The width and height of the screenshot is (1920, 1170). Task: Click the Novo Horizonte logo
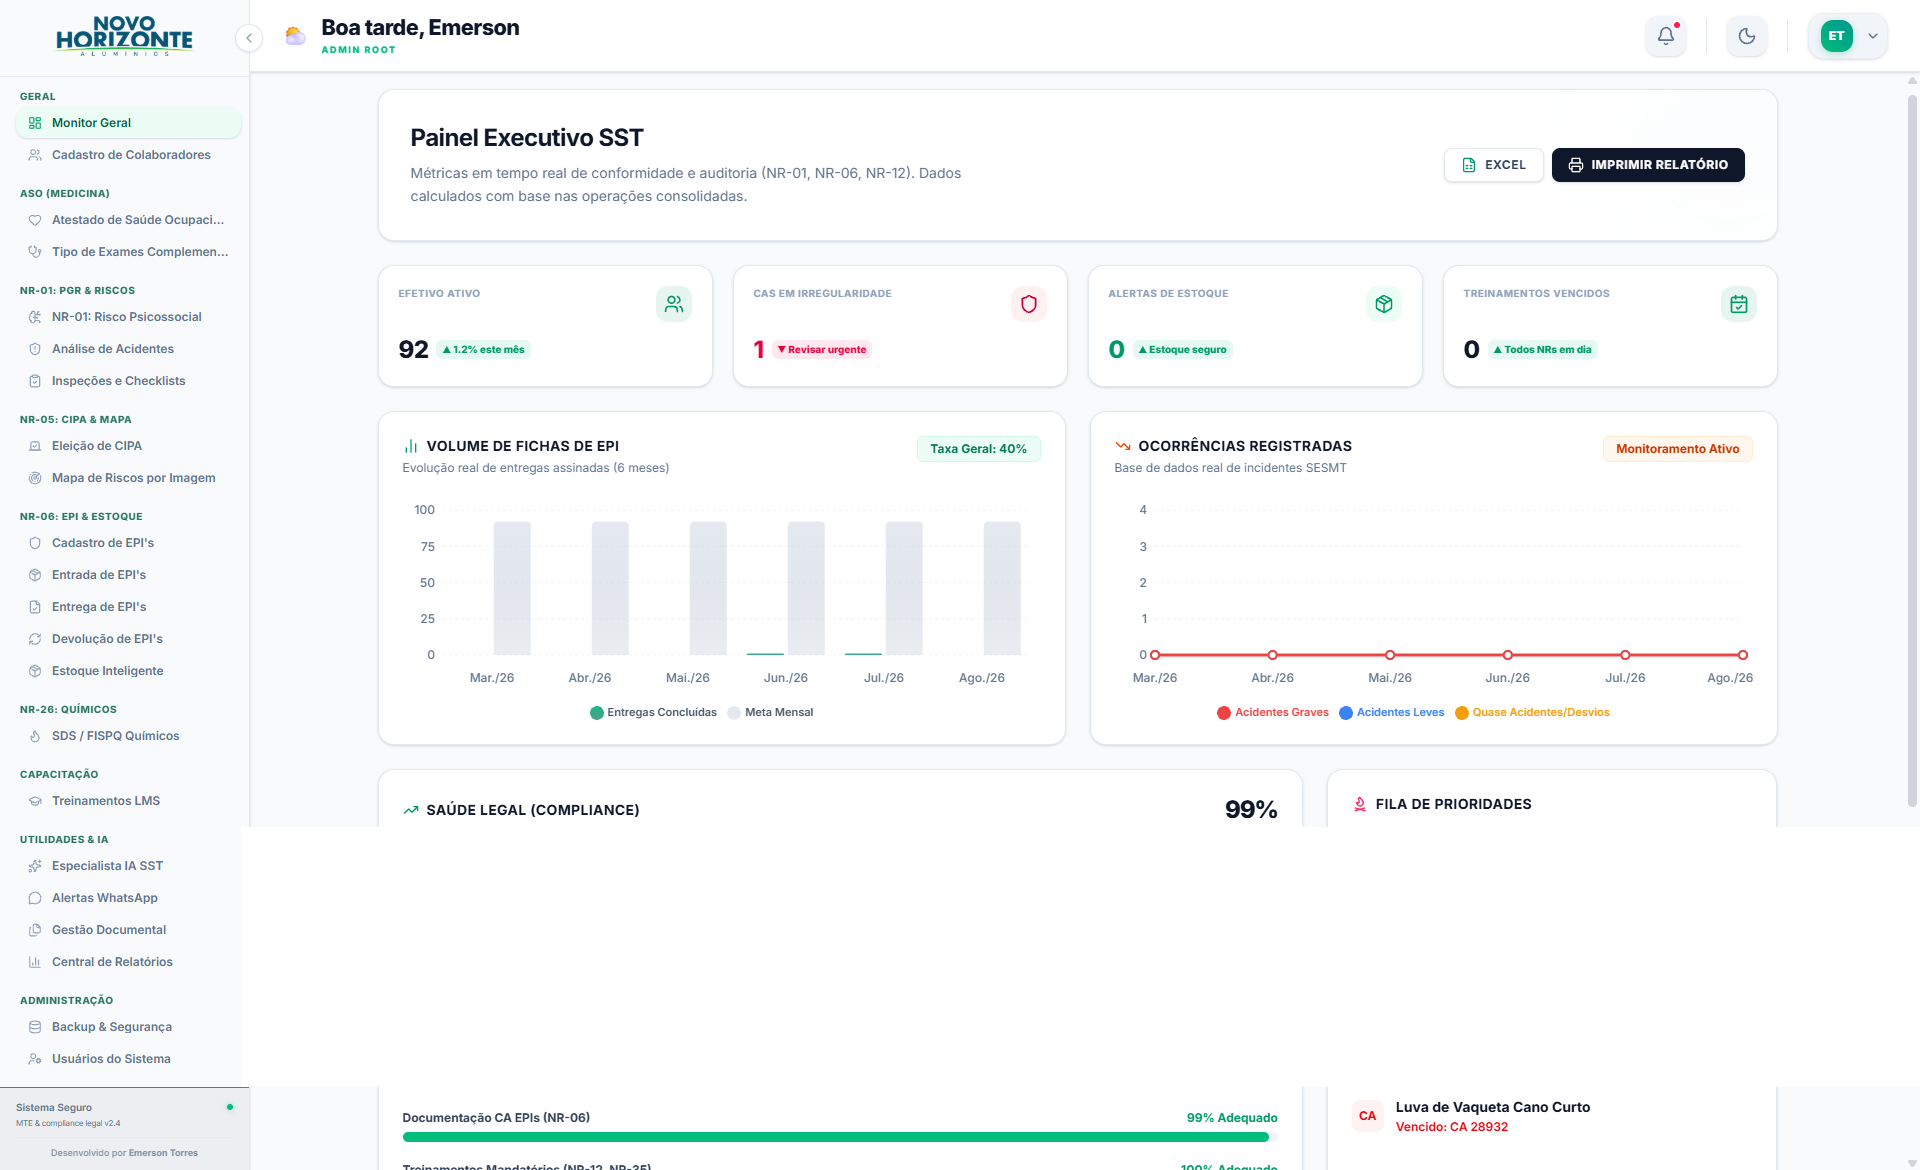pos(124,36)
